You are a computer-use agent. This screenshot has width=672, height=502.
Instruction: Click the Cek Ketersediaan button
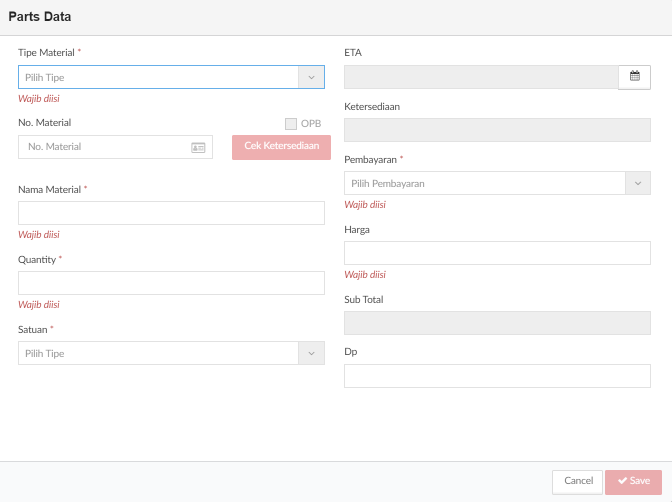[x=281, y=147]
